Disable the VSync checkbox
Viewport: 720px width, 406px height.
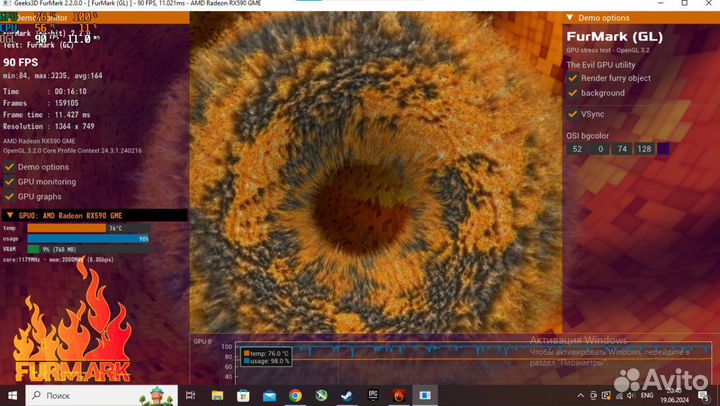pos(573,114)
